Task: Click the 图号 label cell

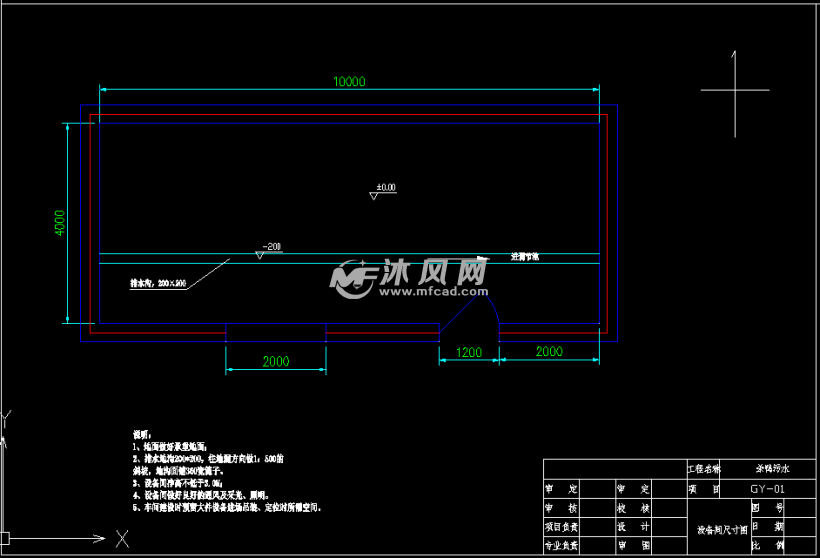Action: tap(768, 508)
